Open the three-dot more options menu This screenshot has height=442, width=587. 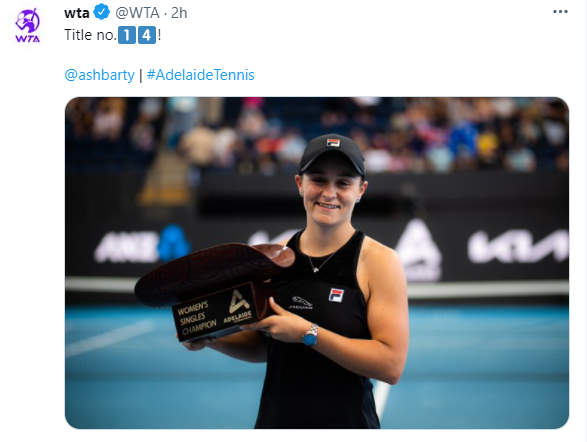click(560, 12)
